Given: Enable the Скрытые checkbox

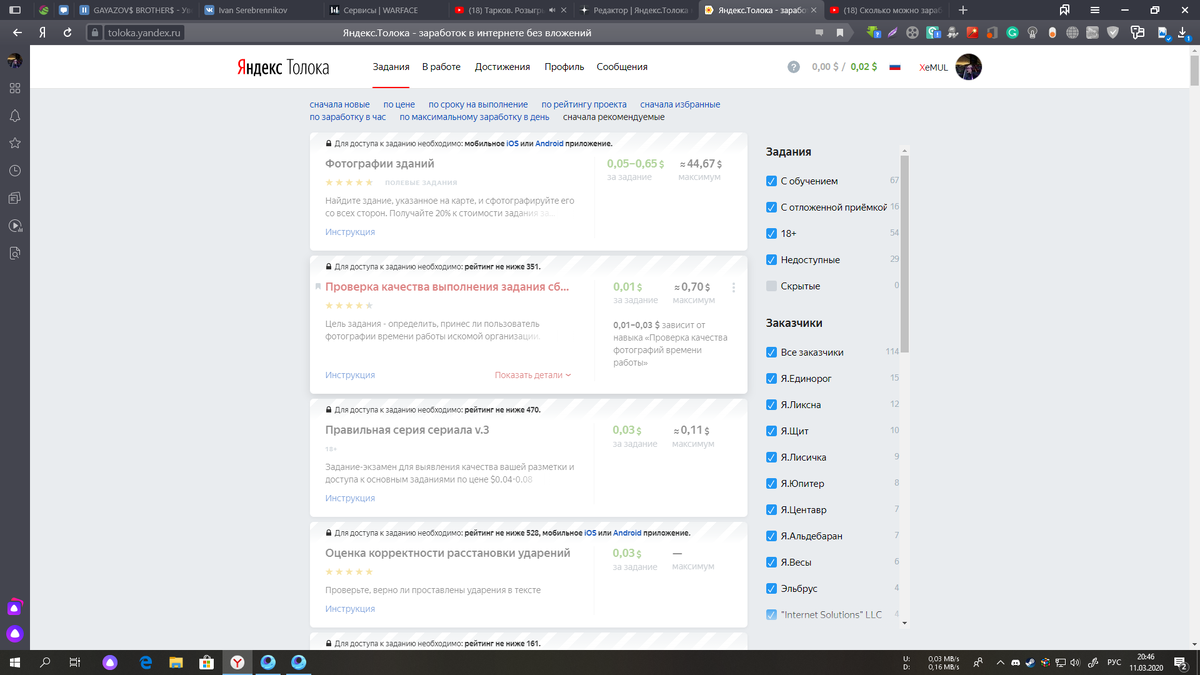Looking at the screenshot, I should tap(771, 286).
